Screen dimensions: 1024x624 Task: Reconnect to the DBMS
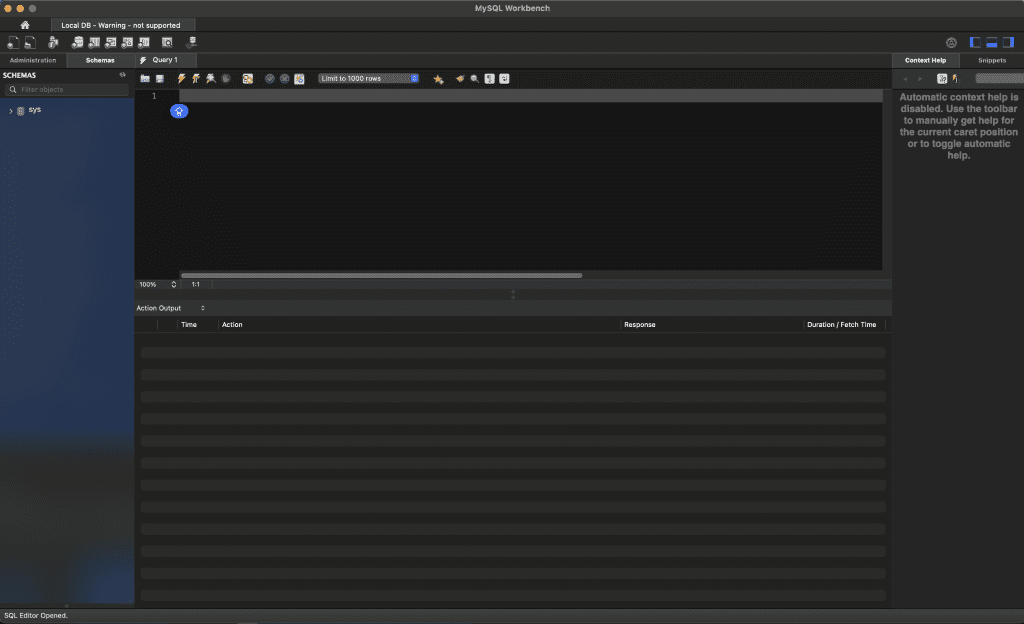coord(191,42)
